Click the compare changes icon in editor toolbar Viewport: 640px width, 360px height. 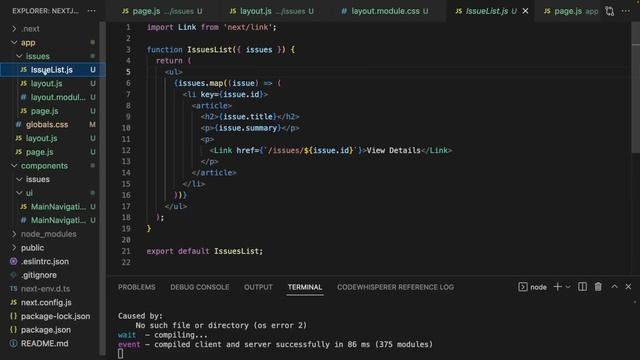coord(609,11)
